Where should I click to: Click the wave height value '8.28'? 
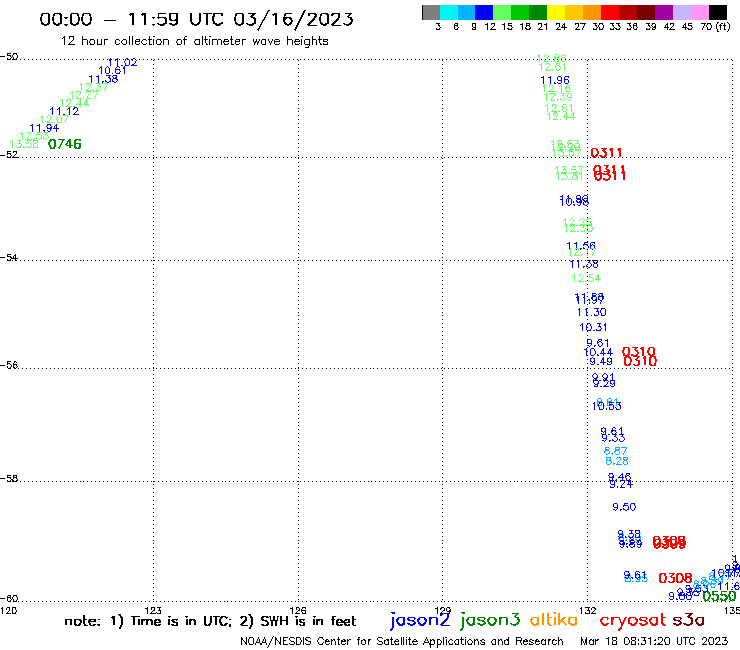(x=617, y=461)
